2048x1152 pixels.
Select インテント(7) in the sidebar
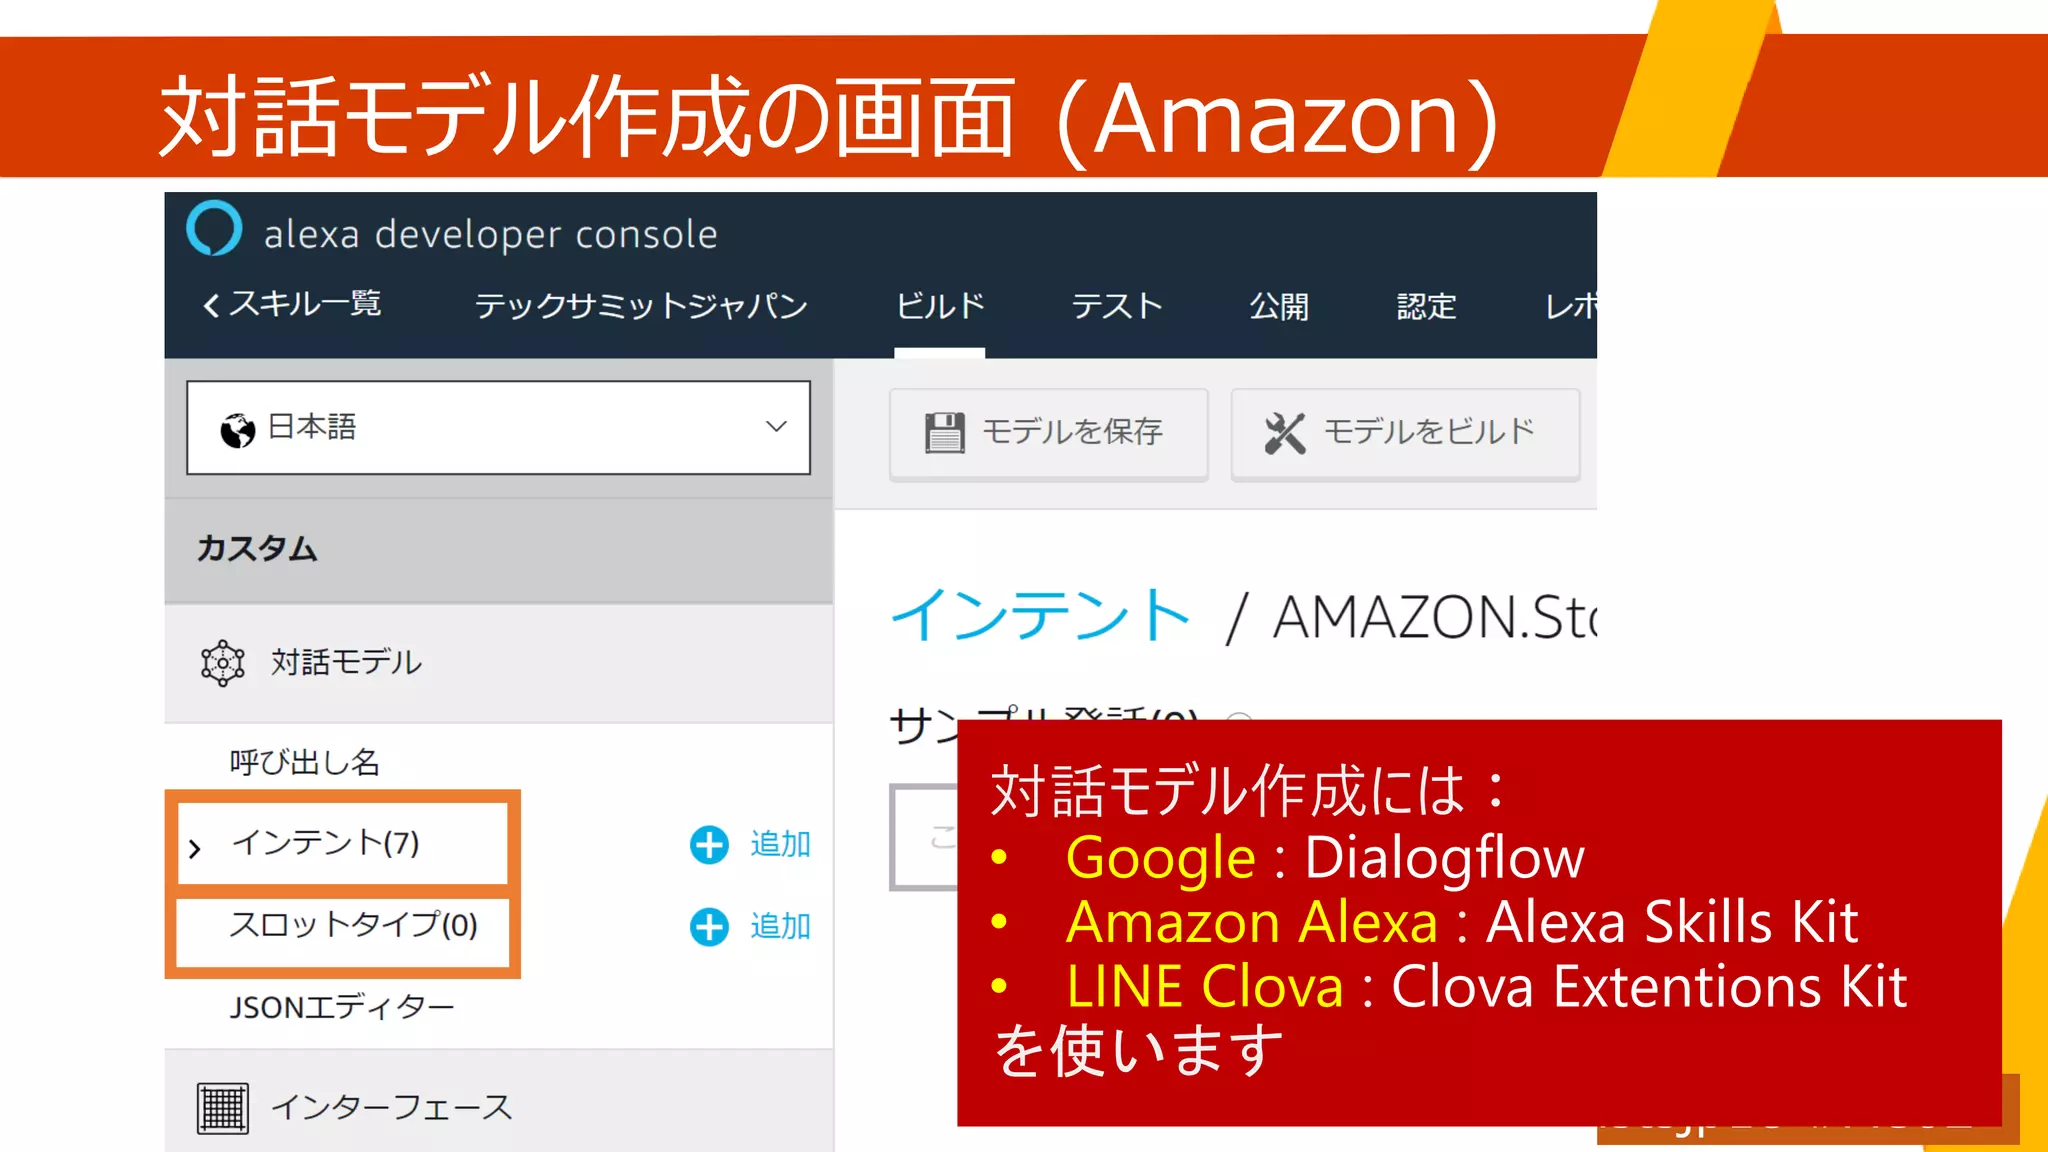(326, 843)
